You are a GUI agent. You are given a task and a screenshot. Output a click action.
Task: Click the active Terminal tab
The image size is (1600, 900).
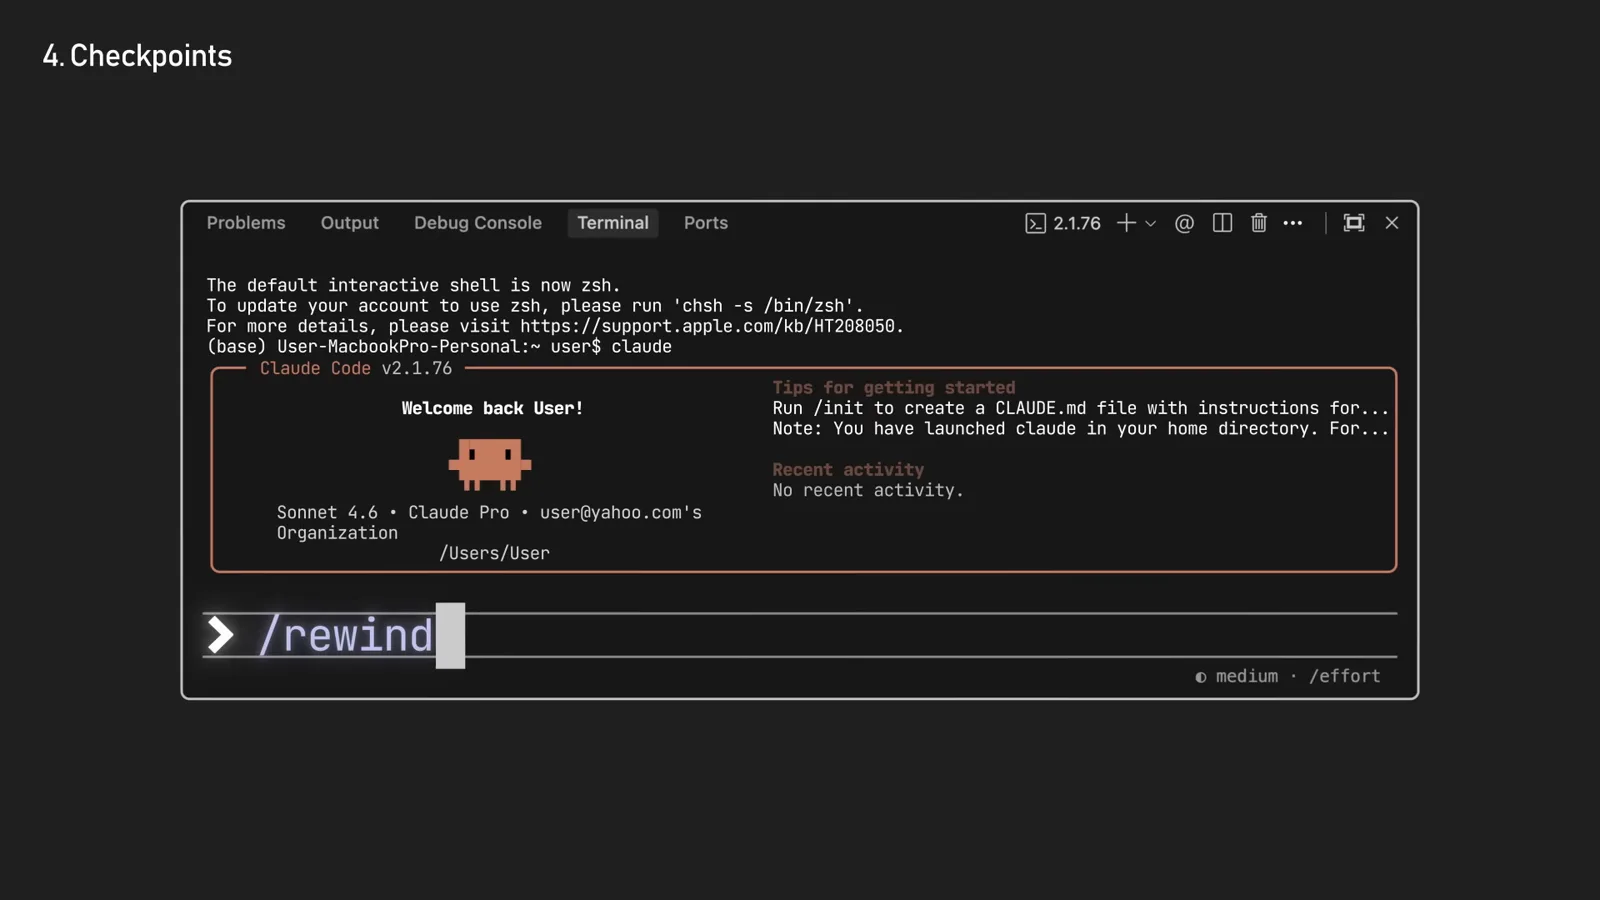click(613, 223)
